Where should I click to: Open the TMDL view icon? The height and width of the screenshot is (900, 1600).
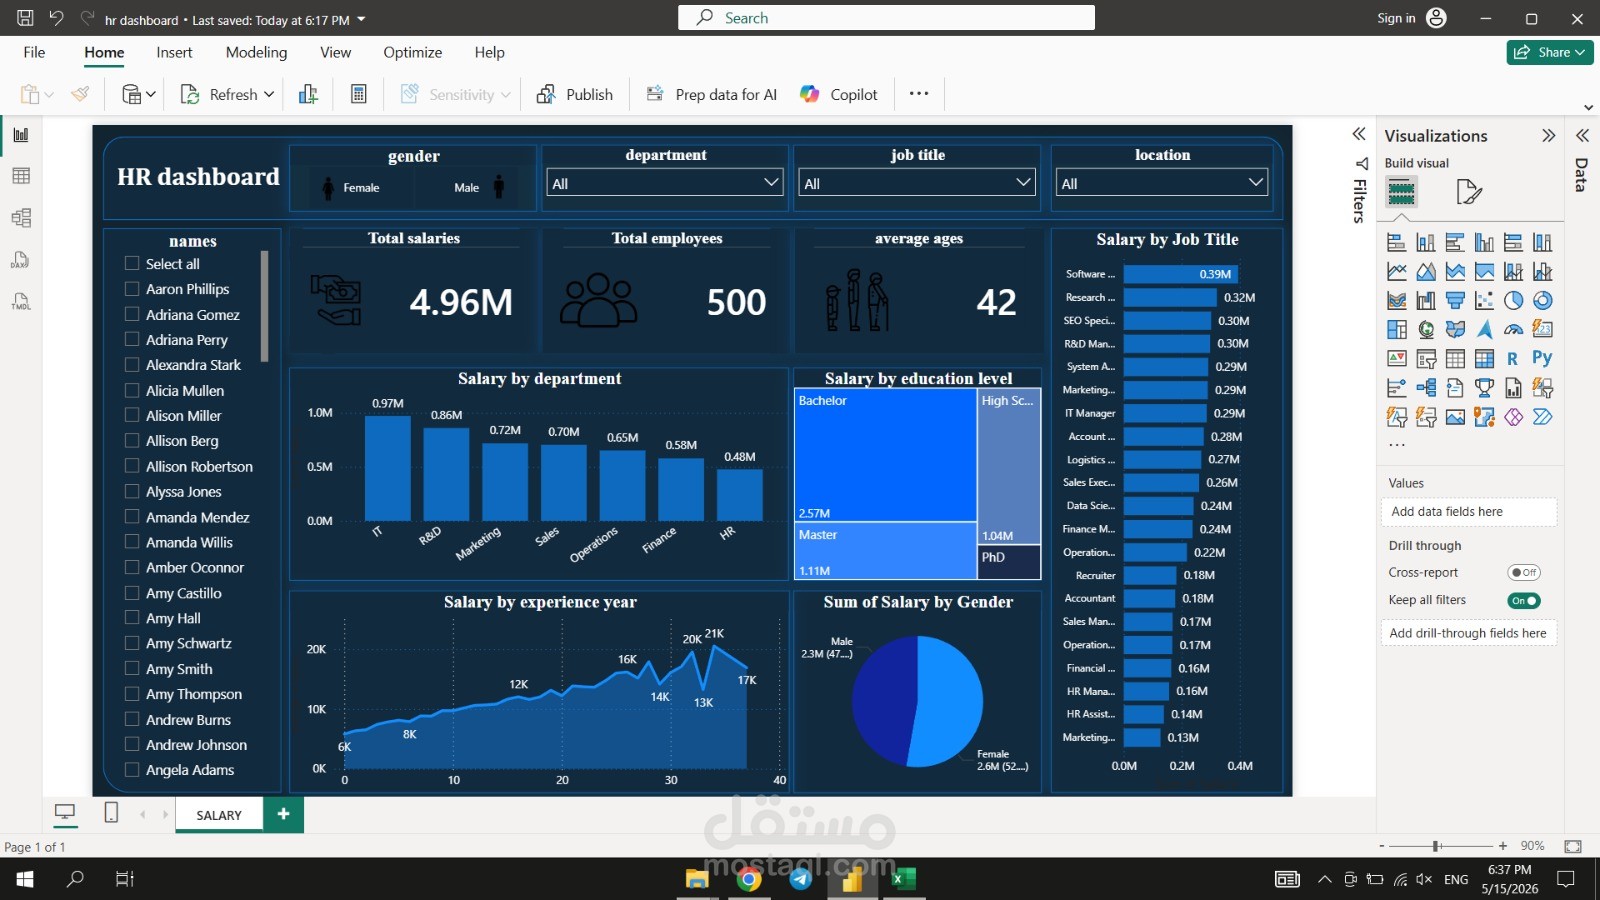pos(21,301)
